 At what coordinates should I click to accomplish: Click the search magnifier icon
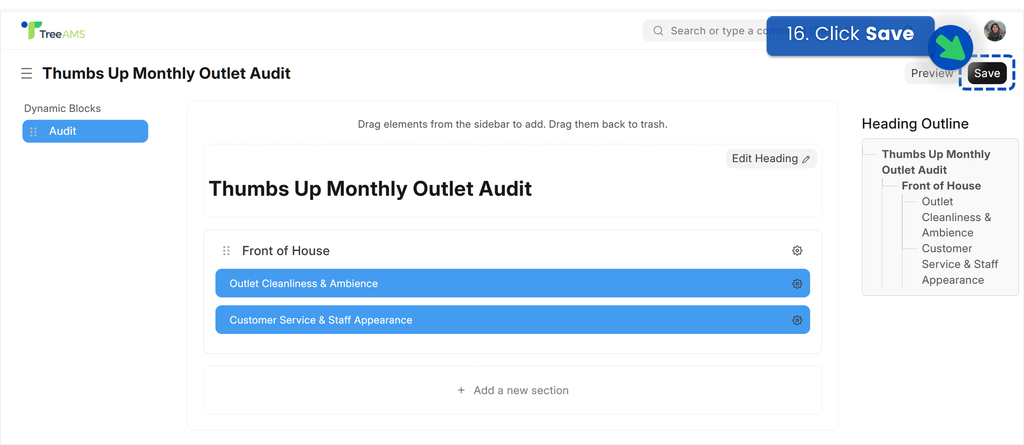pyautogui.click(x=658, y=31)
